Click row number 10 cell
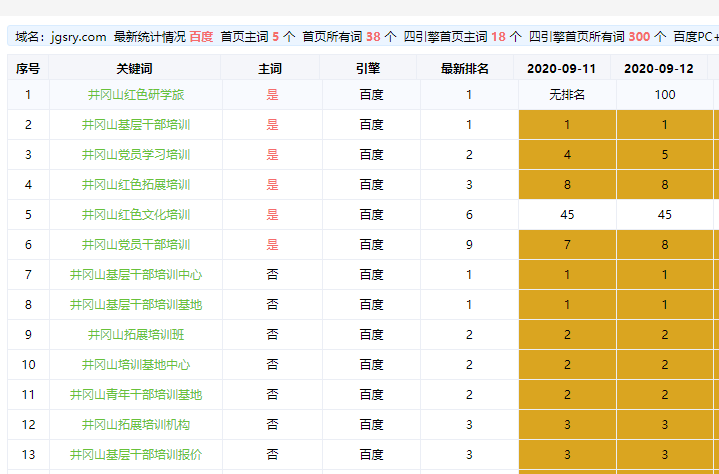This screenshot has height=474, width=719. pos(28,365)
